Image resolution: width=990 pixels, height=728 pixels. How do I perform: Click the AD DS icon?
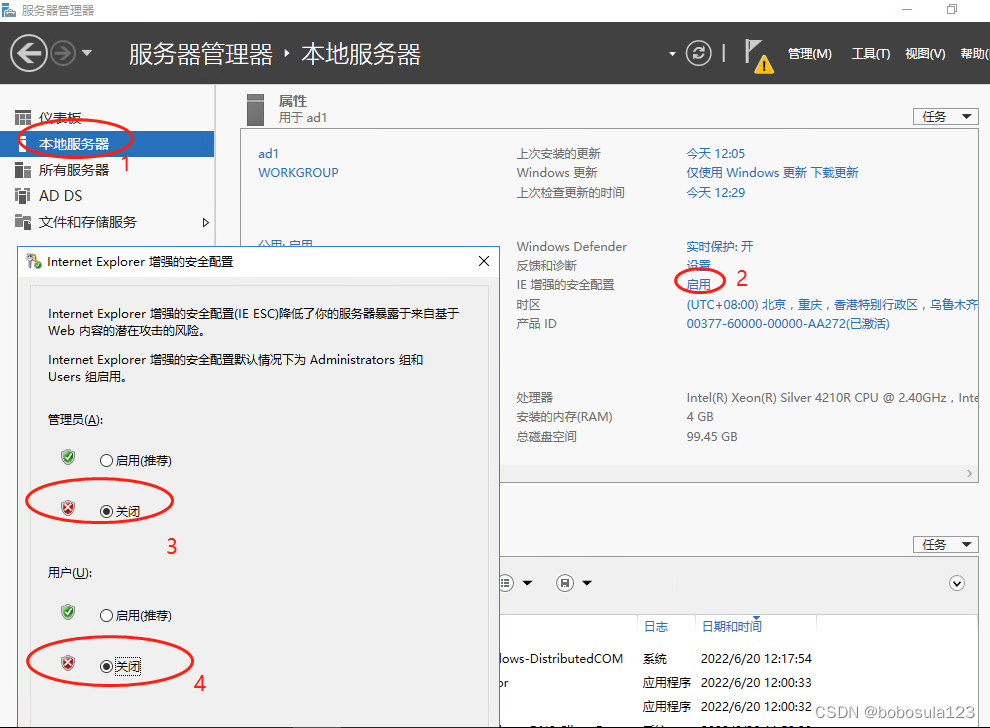pos(23,196)
